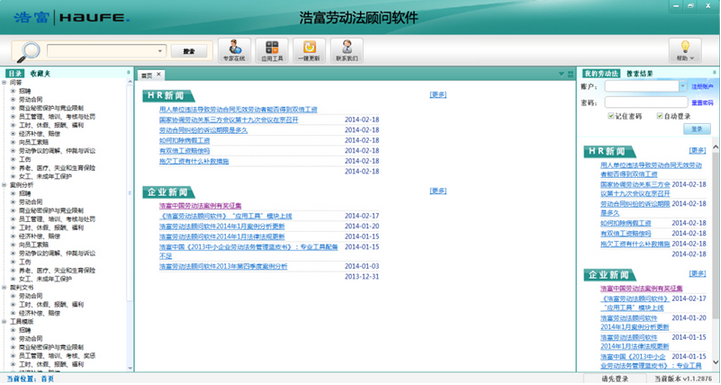Click the magnifying glass search icon
721x385 pixels.
click(x=28, y=52)
